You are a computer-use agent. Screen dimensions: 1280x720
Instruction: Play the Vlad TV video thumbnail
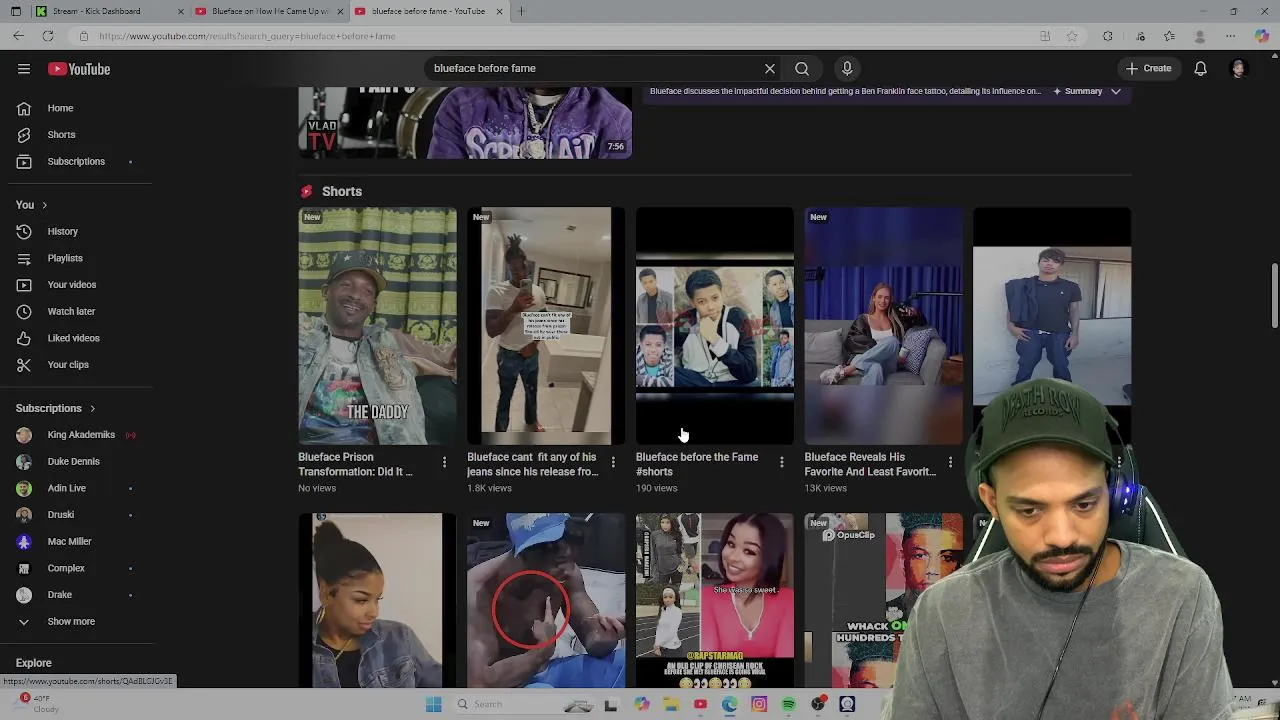(465, 122)
